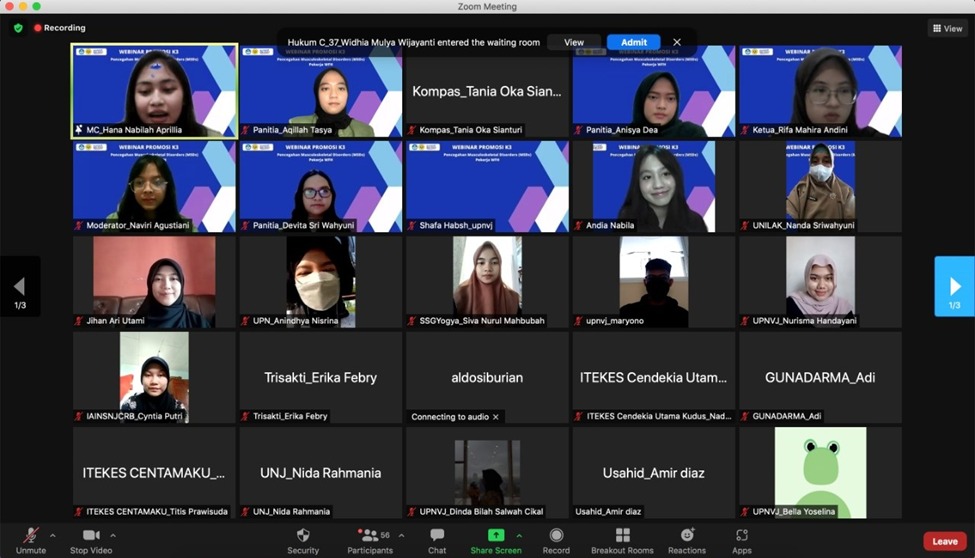The width and height of the screenshot is (975, 558).
Task: Open the Security shield icon
Action: pyautogui.click(x=303, y=536)
